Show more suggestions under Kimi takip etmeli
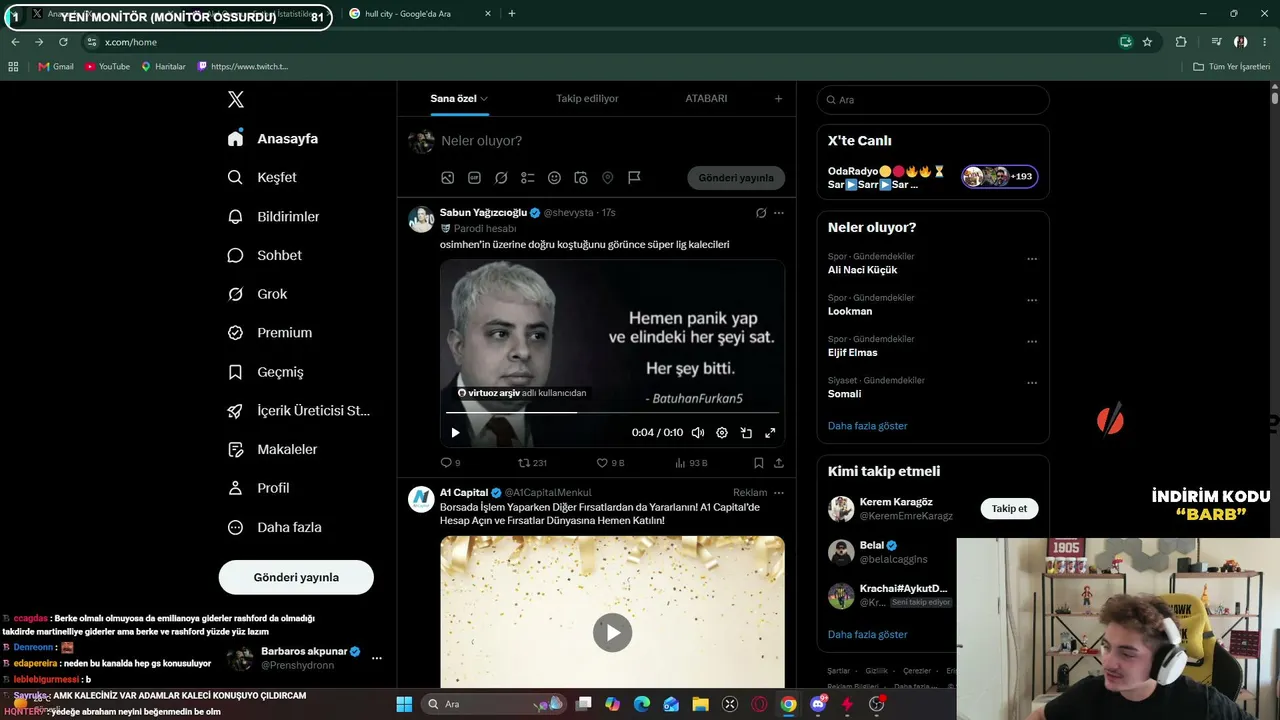The image size is (1280, 720). [x=868, y=635]
